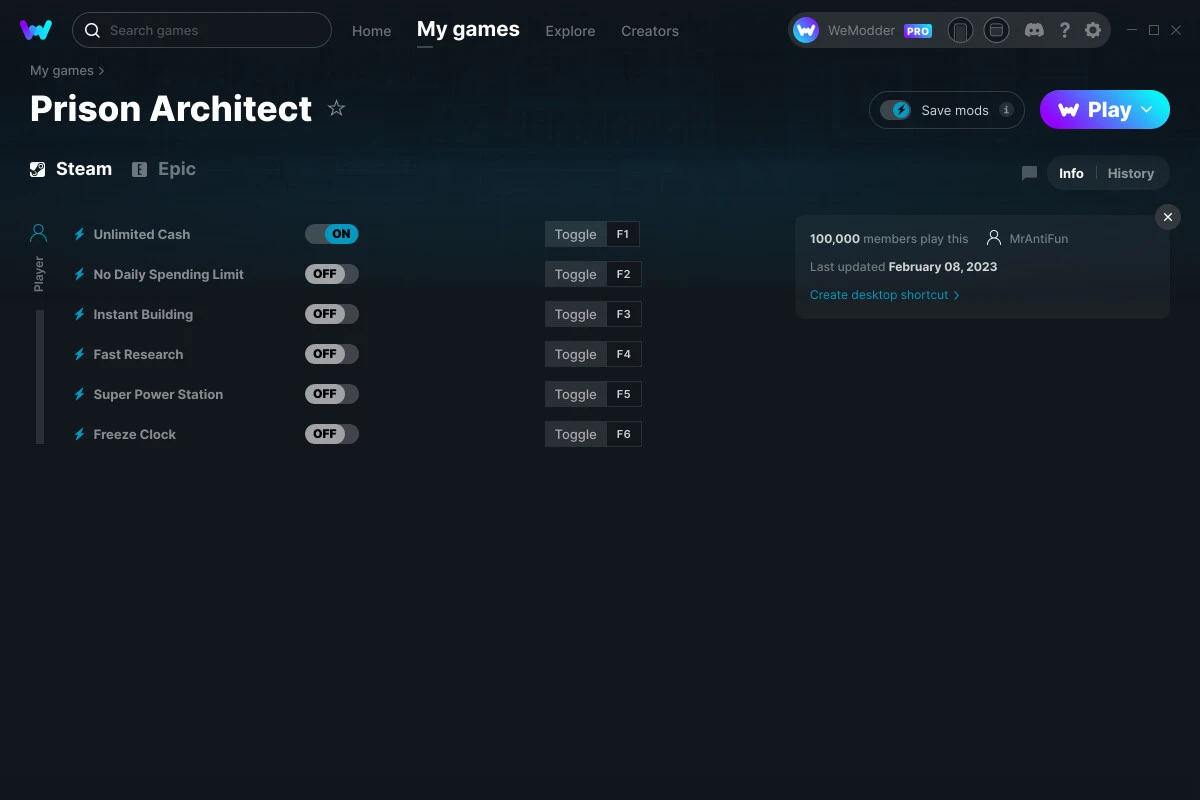
Task: Toggle the Save mods switch
Action: (895, 110)
